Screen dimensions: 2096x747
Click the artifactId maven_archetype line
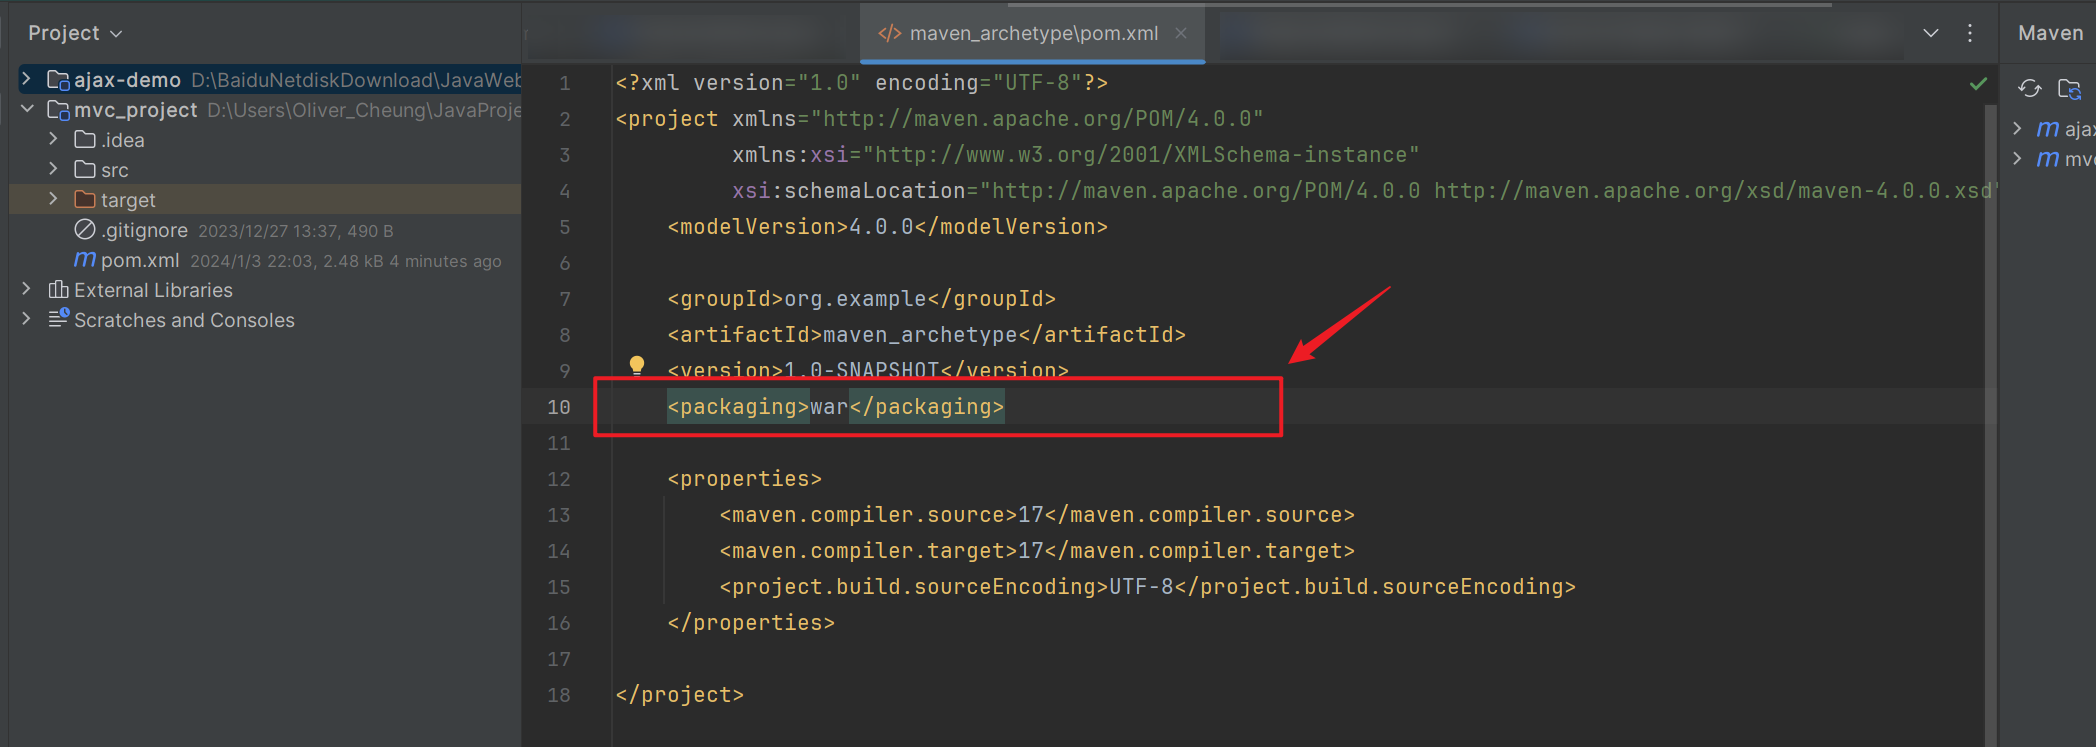(926, 335)
